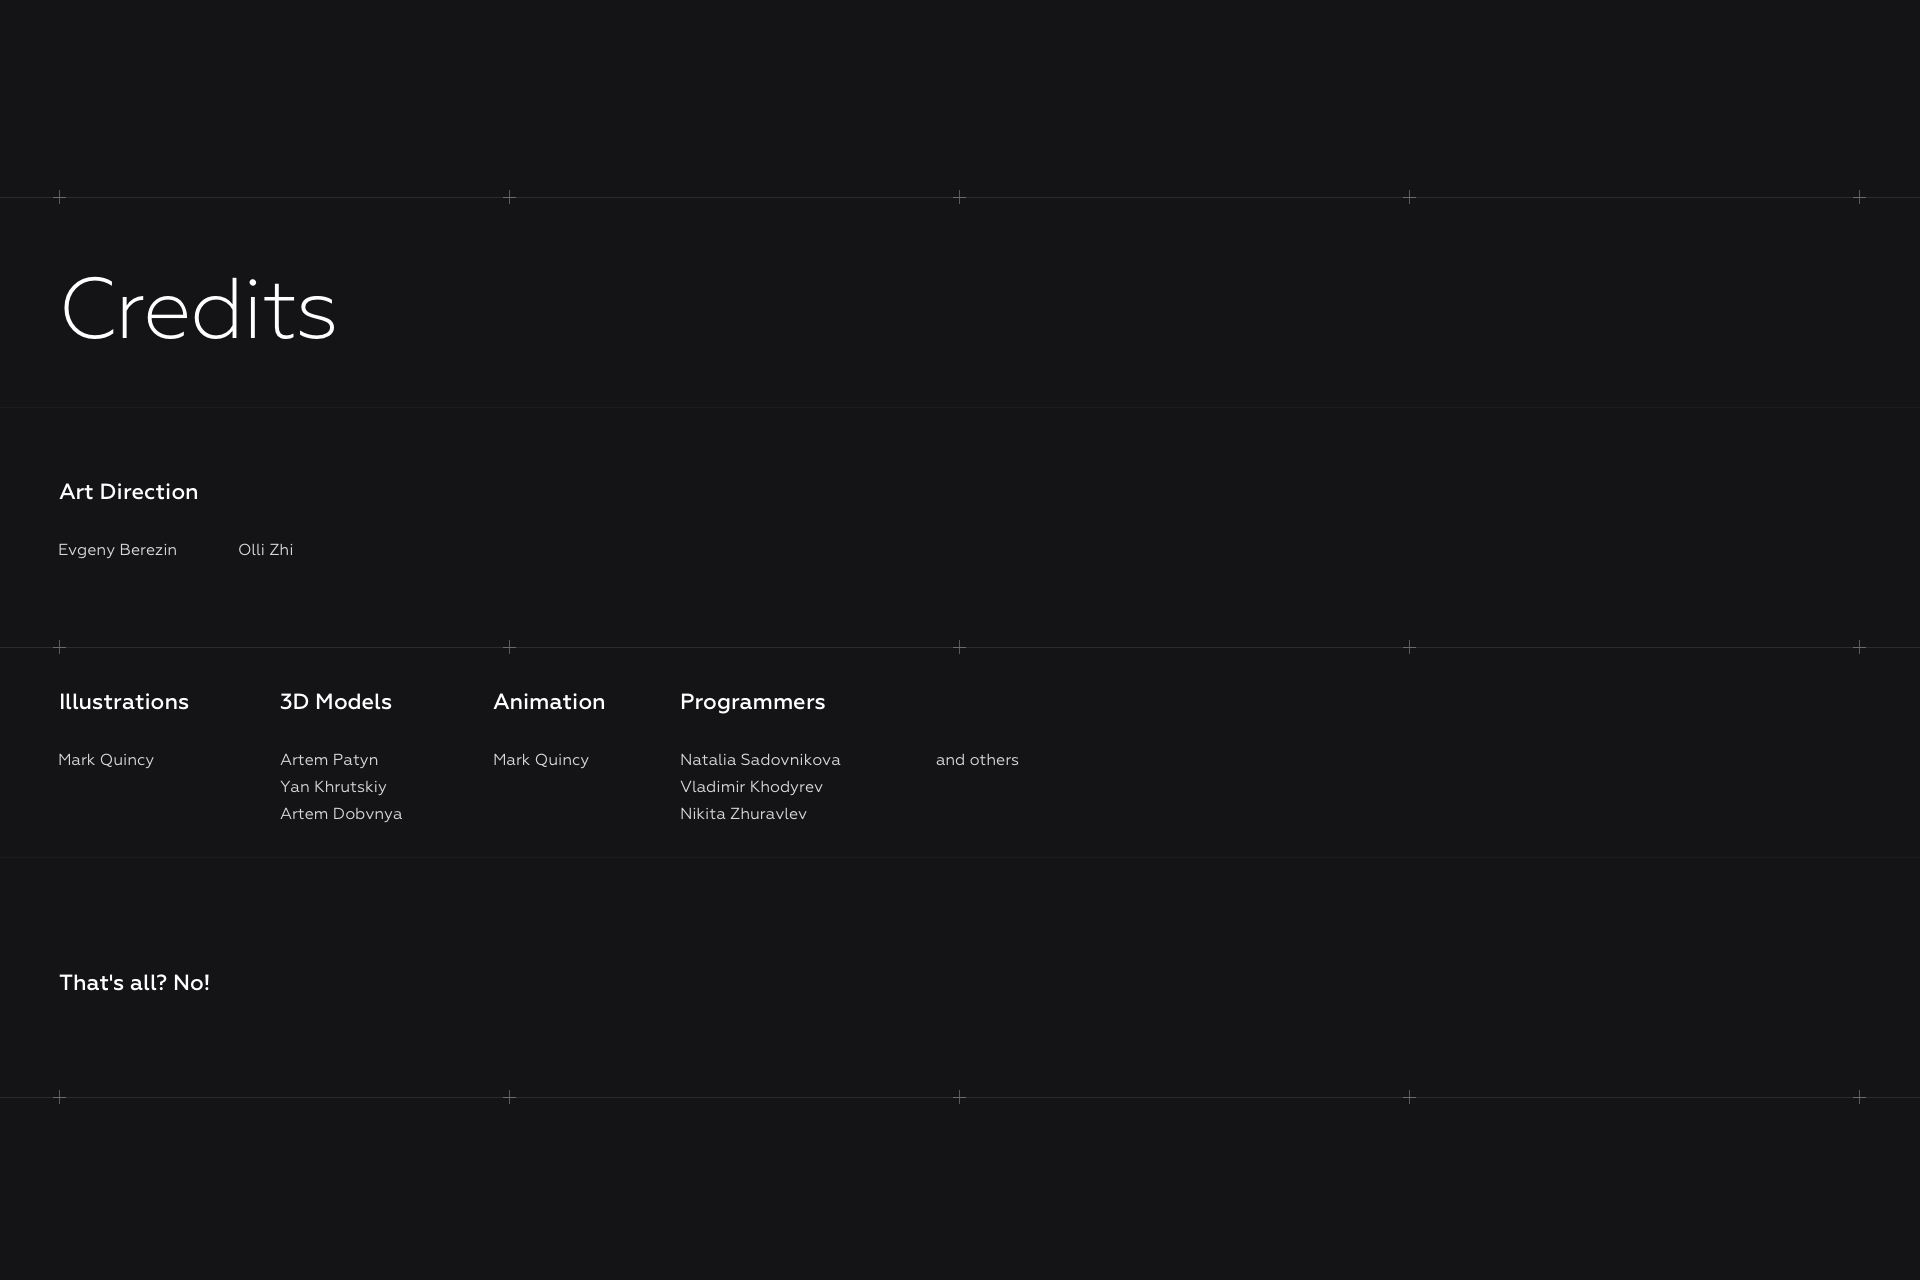Click the Animation heading
Image resolution: width=1920 pixels, height=1280 pixels.
pyautogui.click(x=549, y=702)
